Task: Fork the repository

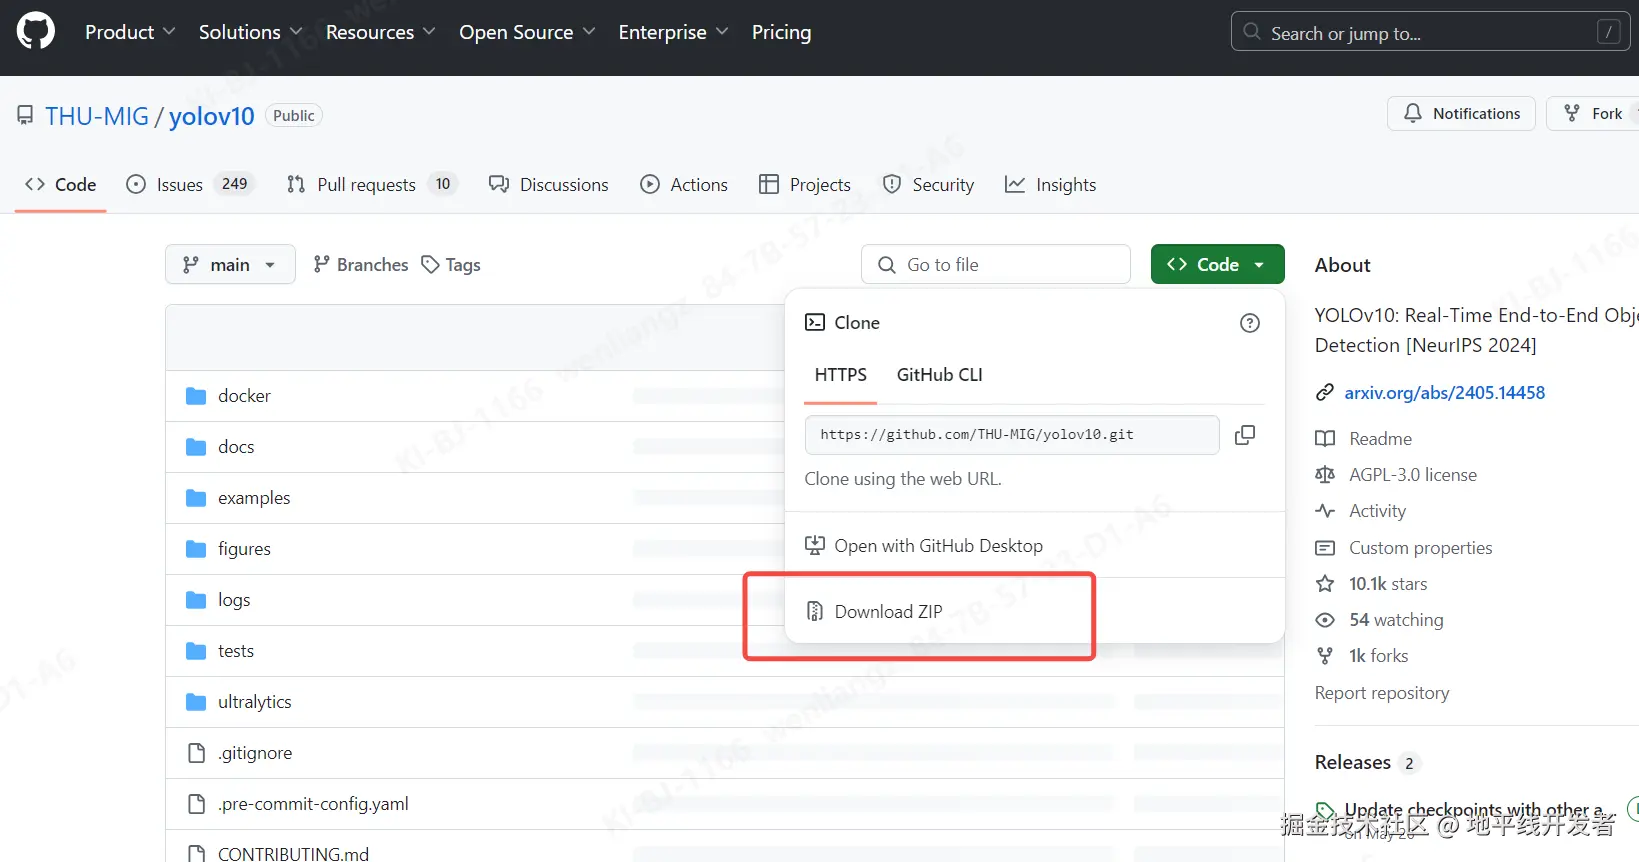Action: point(1594,113)
